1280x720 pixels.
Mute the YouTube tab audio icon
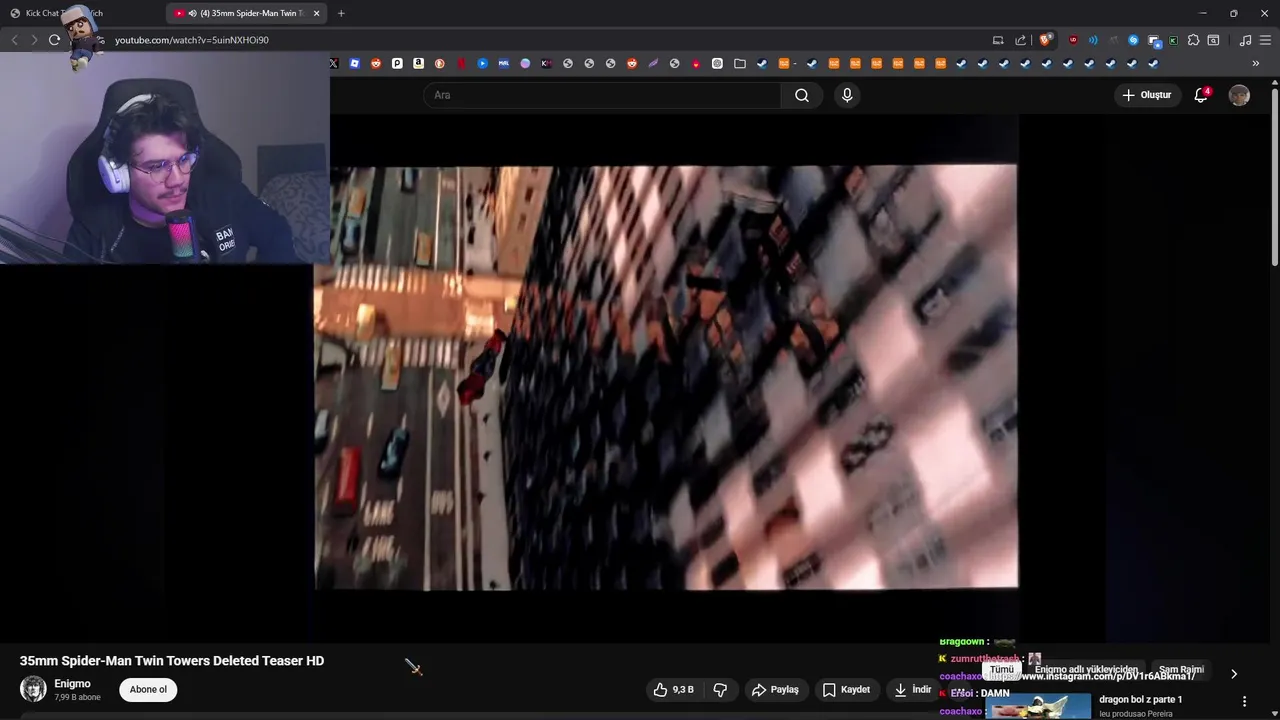tap(192, 13)
